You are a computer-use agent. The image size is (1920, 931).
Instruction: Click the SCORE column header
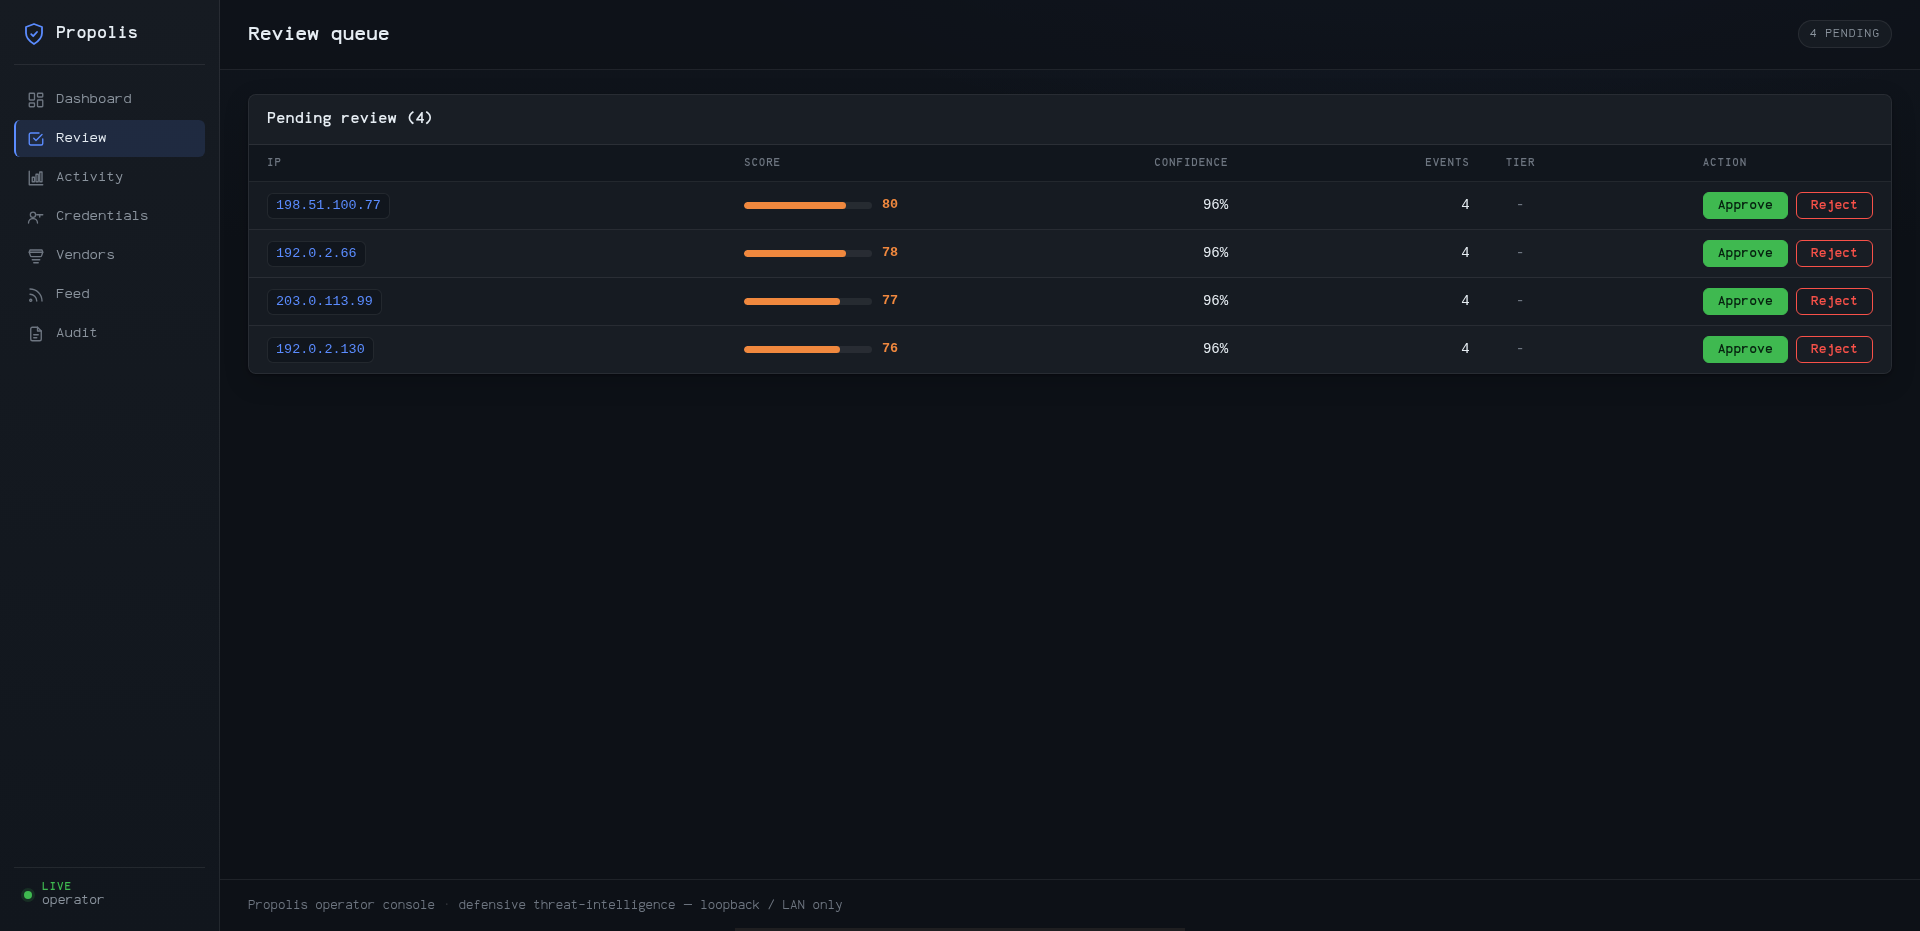762,162
